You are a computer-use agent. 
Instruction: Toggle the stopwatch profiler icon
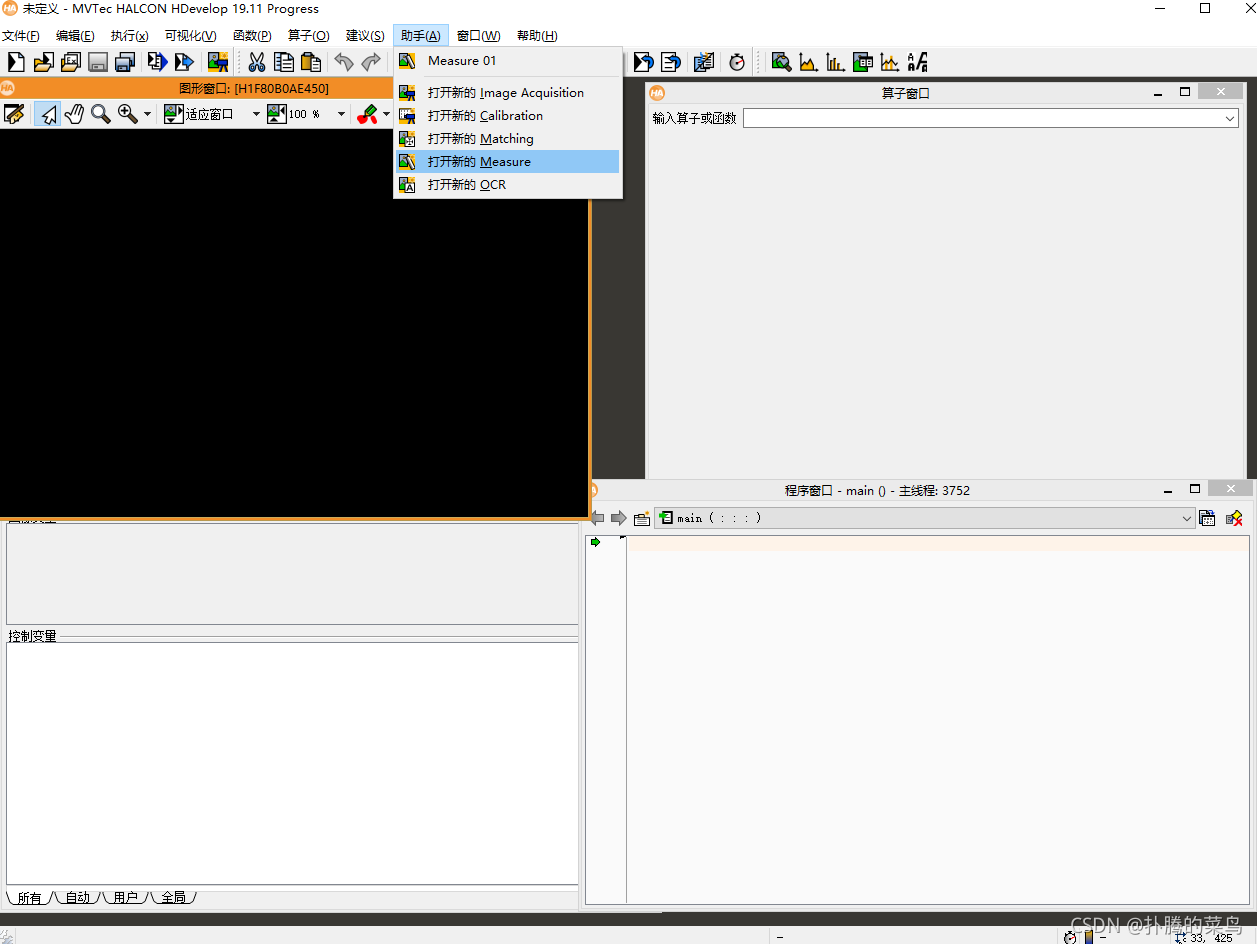coord(737,62)
